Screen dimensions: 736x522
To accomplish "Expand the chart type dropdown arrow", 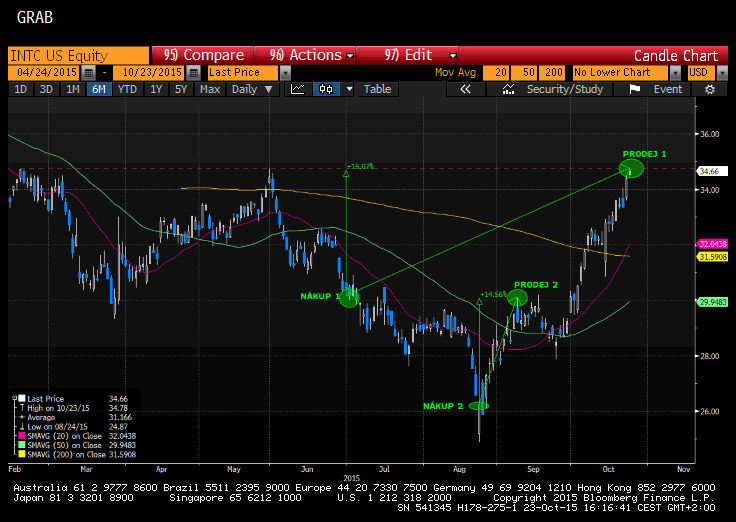I will [x=349, y=89].
